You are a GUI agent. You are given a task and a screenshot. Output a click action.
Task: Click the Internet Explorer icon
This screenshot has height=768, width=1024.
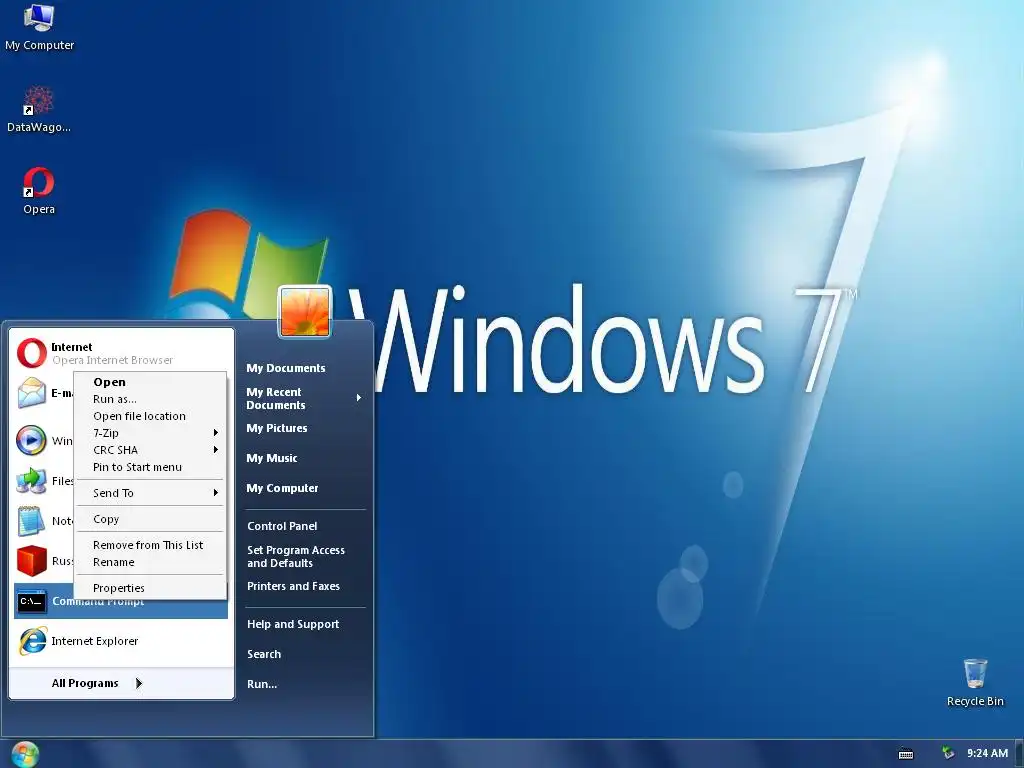[x=33, y=641]
